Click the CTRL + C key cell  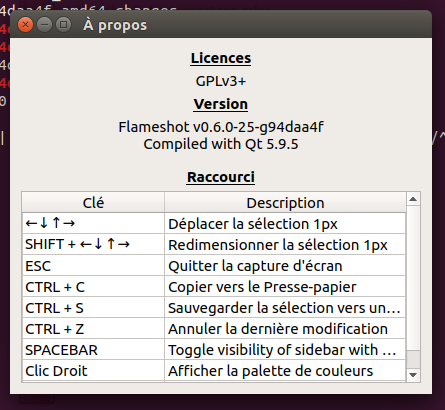pyautogui.click(x=93, y=287)
